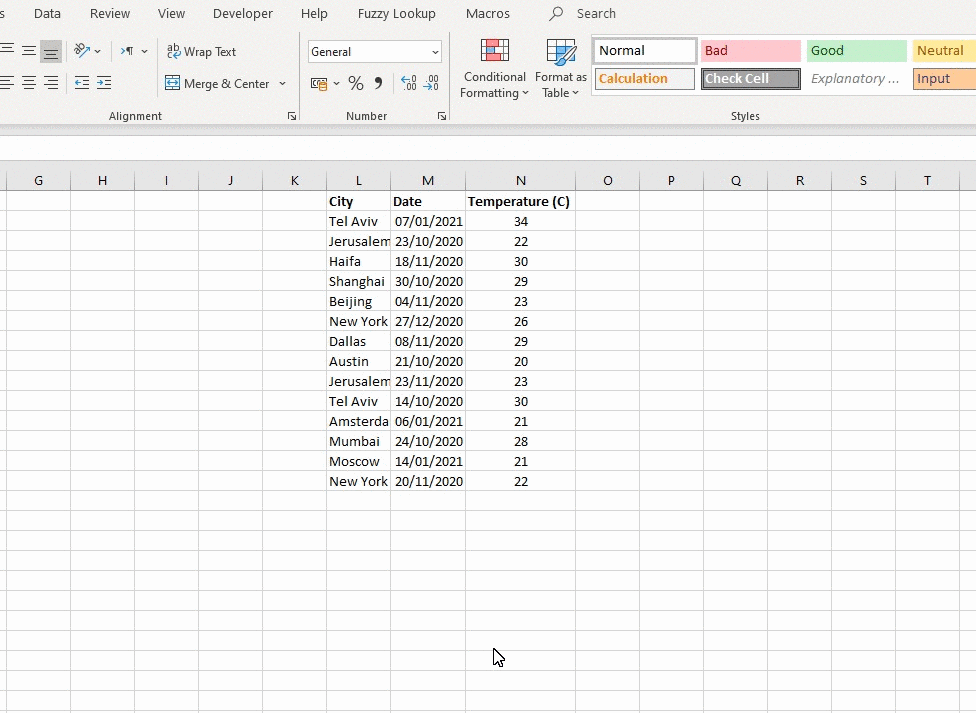The width and height of the screenshot is (976, 713).
Task: Open Alignment settings dialog launcher
Action: [x=292, y=117]
